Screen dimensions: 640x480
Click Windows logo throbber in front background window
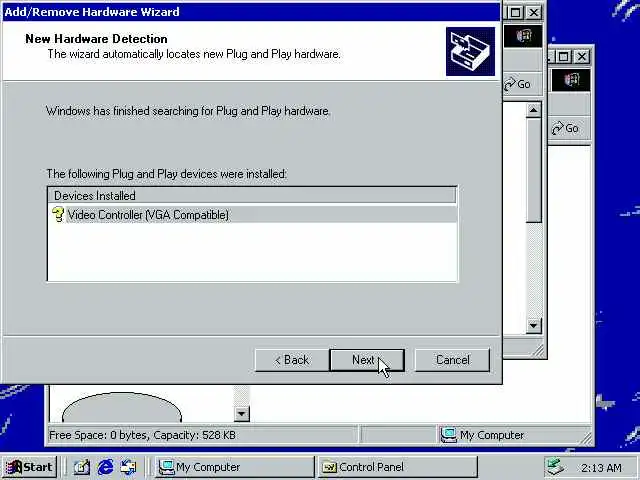point(524,36)
